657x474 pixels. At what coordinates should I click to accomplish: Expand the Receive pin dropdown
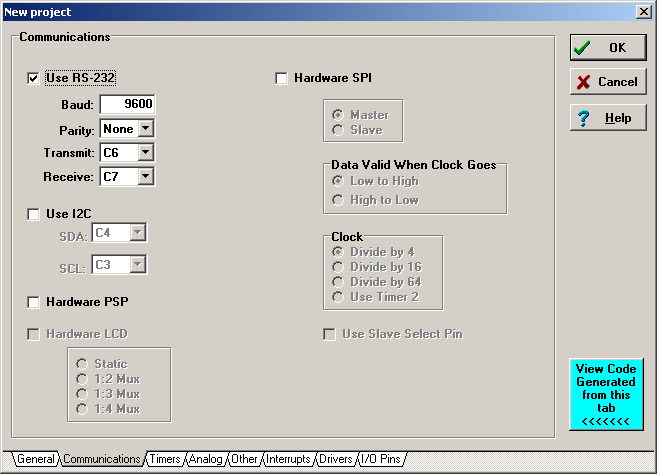(146, 177)
